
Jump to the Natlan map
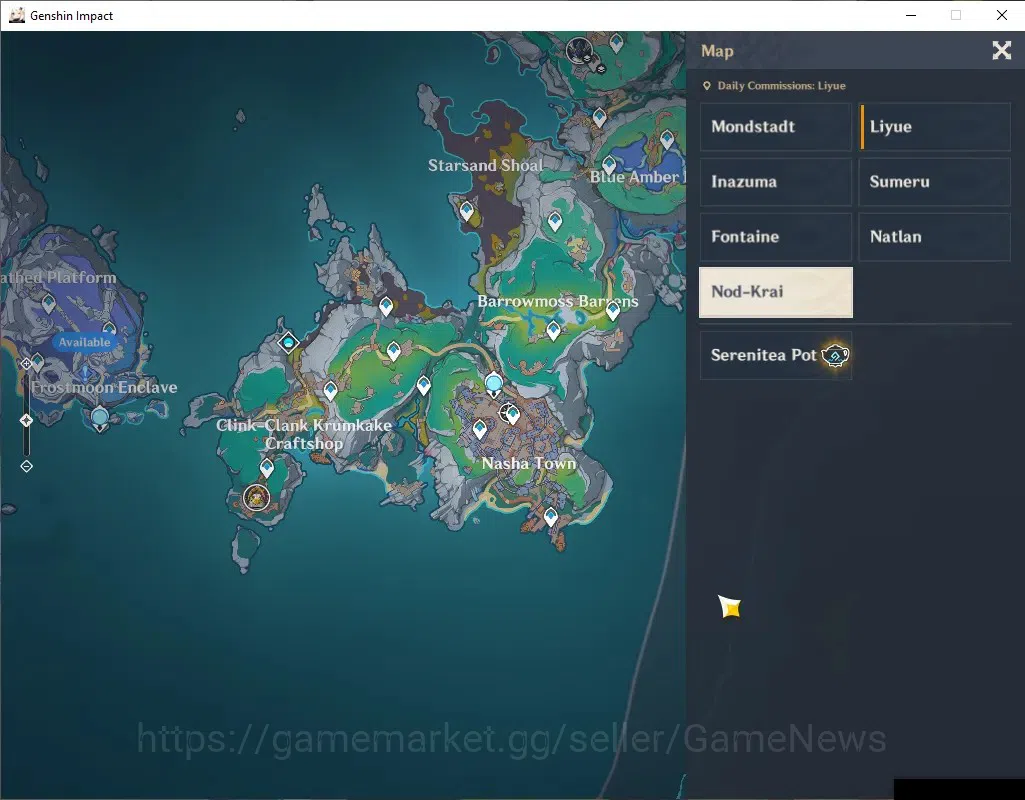click(x=935, y=237)
